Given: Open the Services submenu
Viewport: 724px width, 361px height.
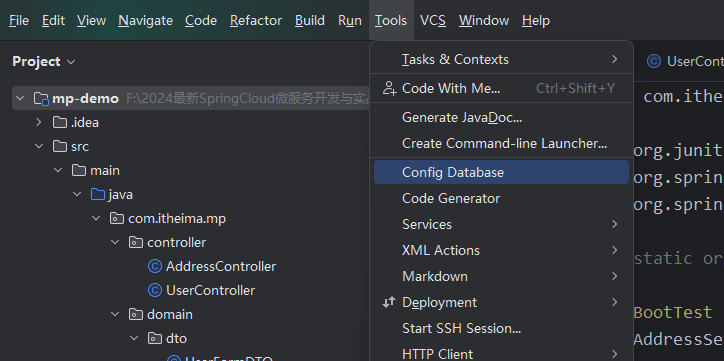Looking at the screenshot, I should tap(501, 224).
